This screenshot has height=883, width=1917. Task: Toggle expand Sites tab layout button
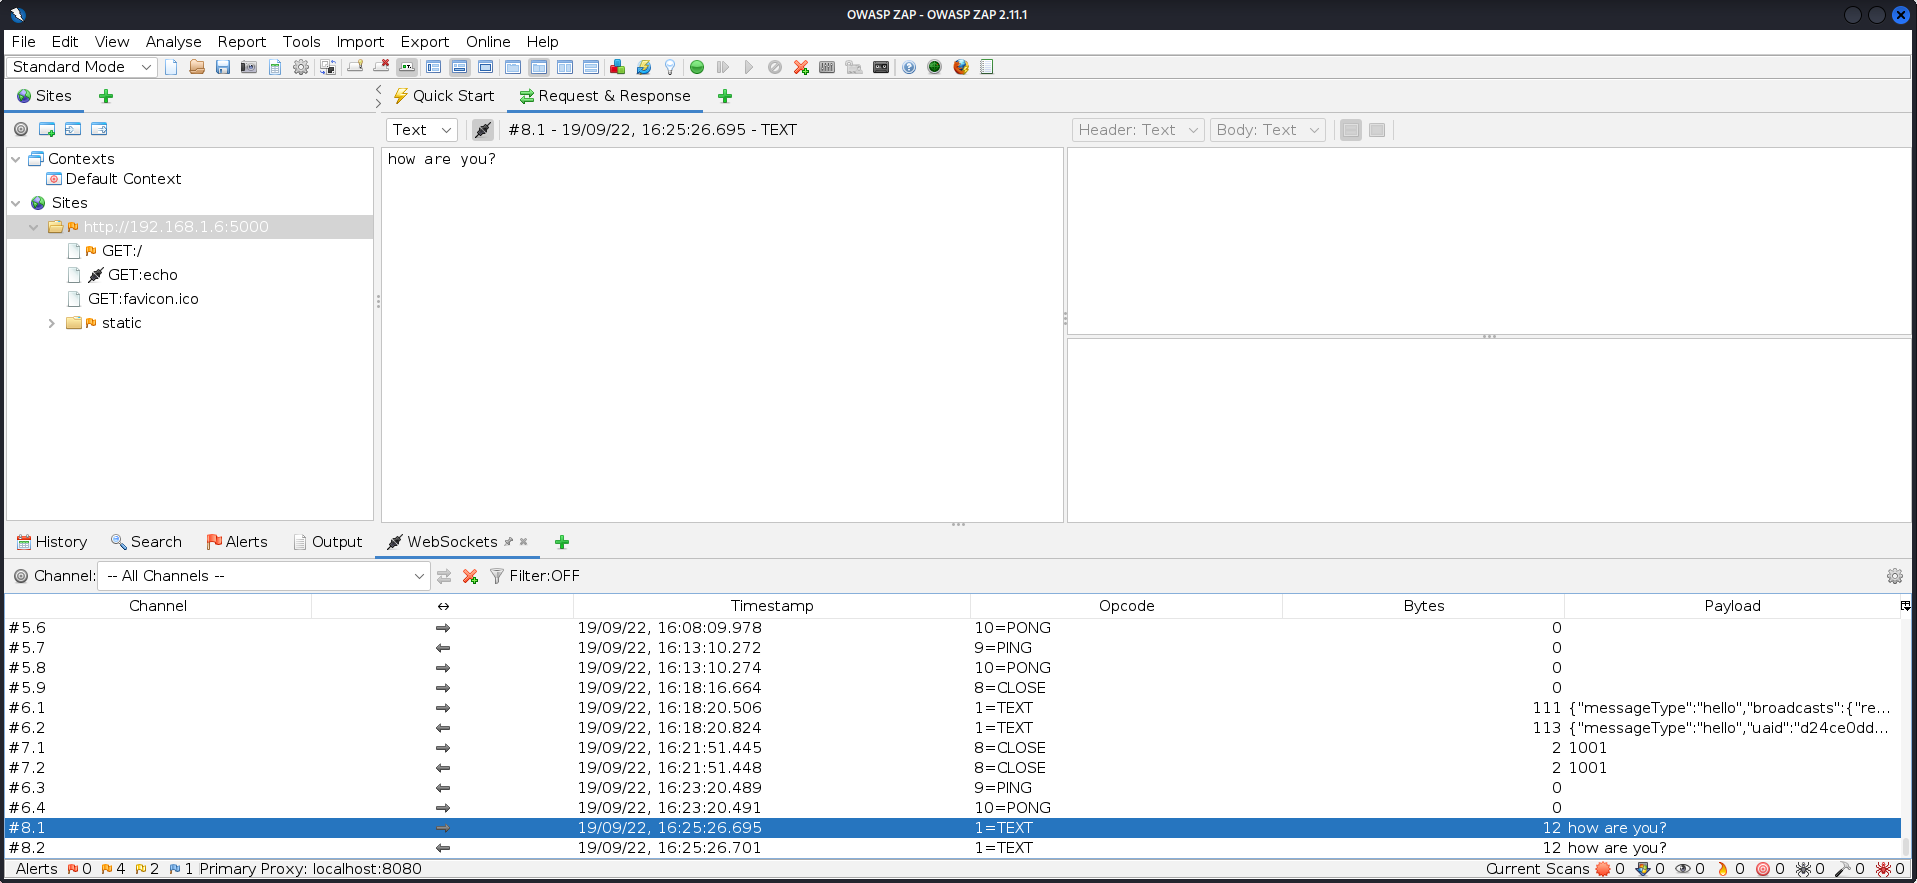(433, 67)
